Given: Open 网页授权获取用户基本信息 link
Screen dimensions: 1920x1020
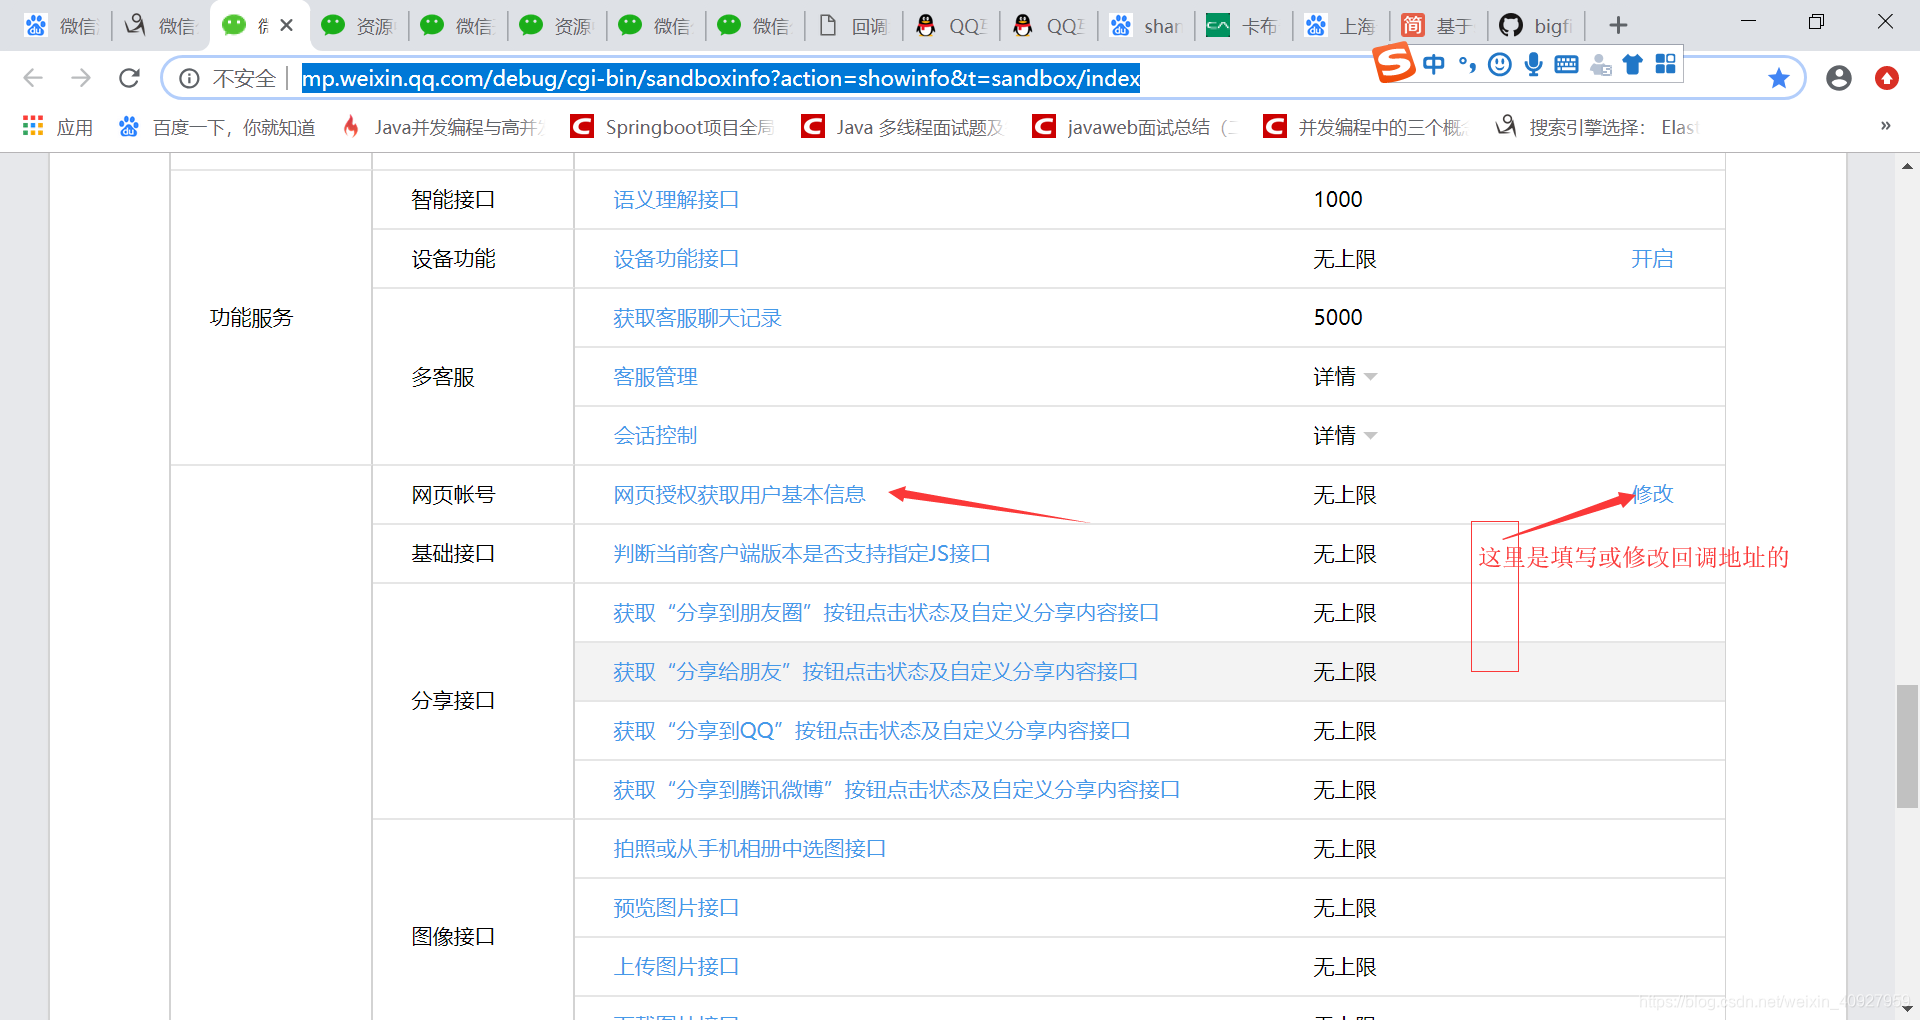Looking at the screenshot, I should pos(739,495).
